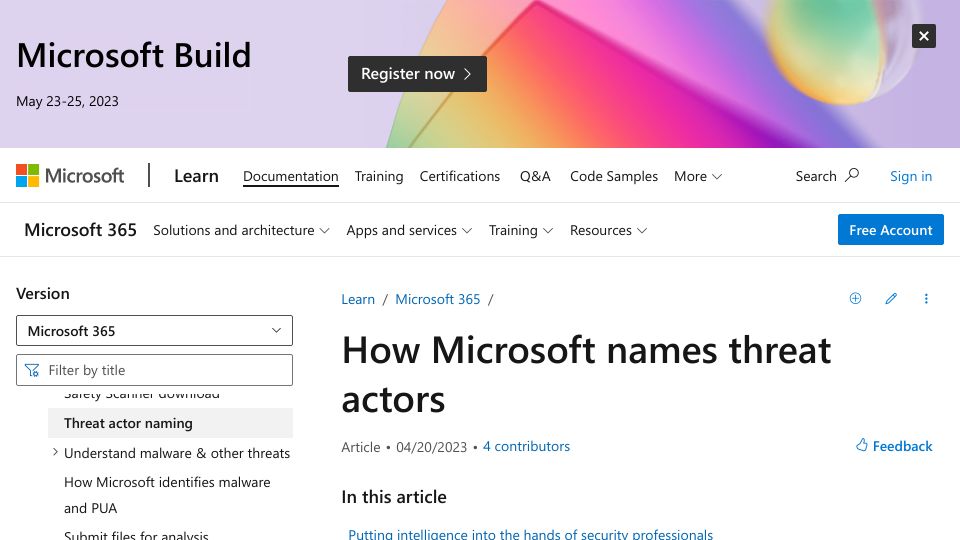Open Code Samples in the navigation

click(613, 176)
